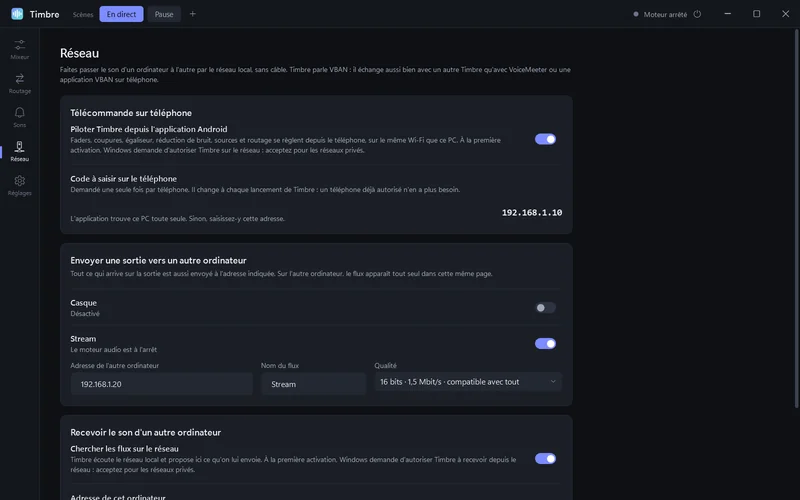Open the Qualité dropdown
Image resolution: width=800 pixels, height=500 pixels.
pyautogui.click(x=468, y=382)
